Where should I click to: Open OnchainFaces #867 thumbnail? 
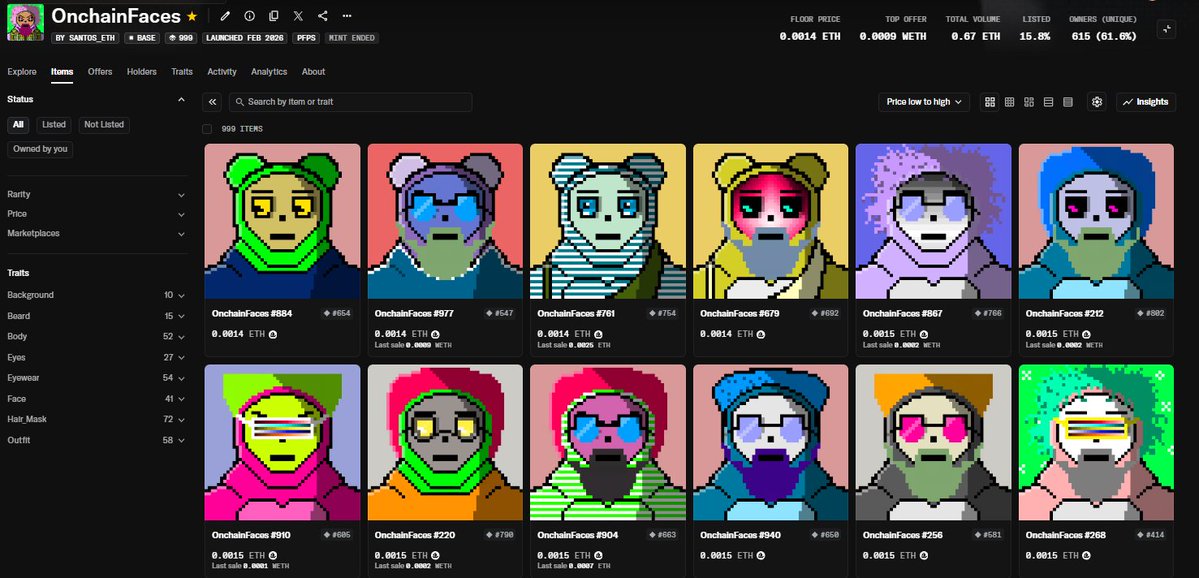934,221
